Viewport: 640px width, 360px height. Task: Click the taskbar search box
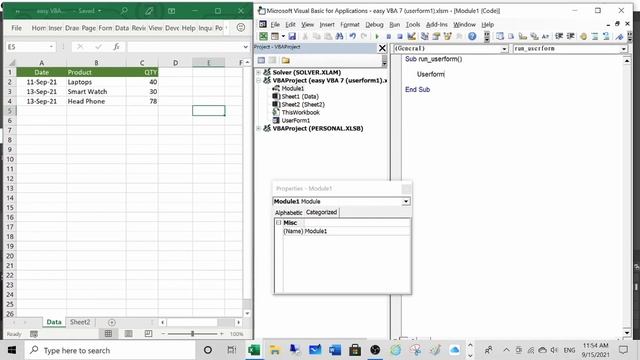point(110,350)
